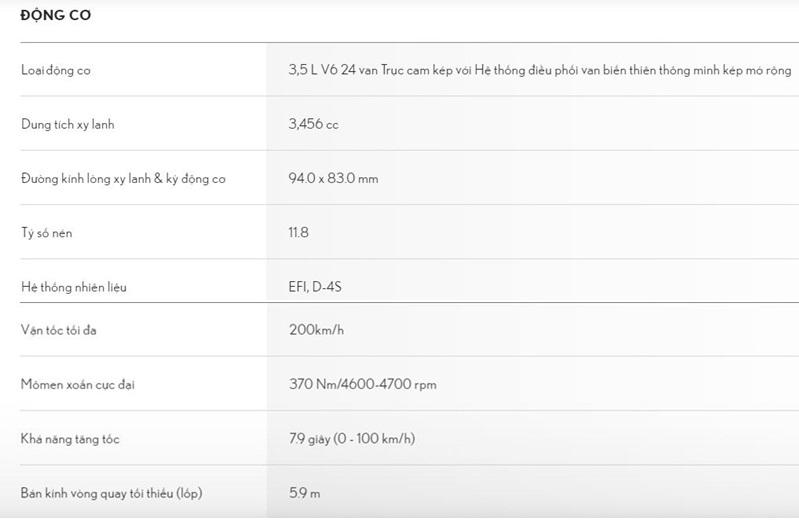Click the 5.9 m turning radius value
Viewport: 799px width, 528px height.
click(305, 493)
